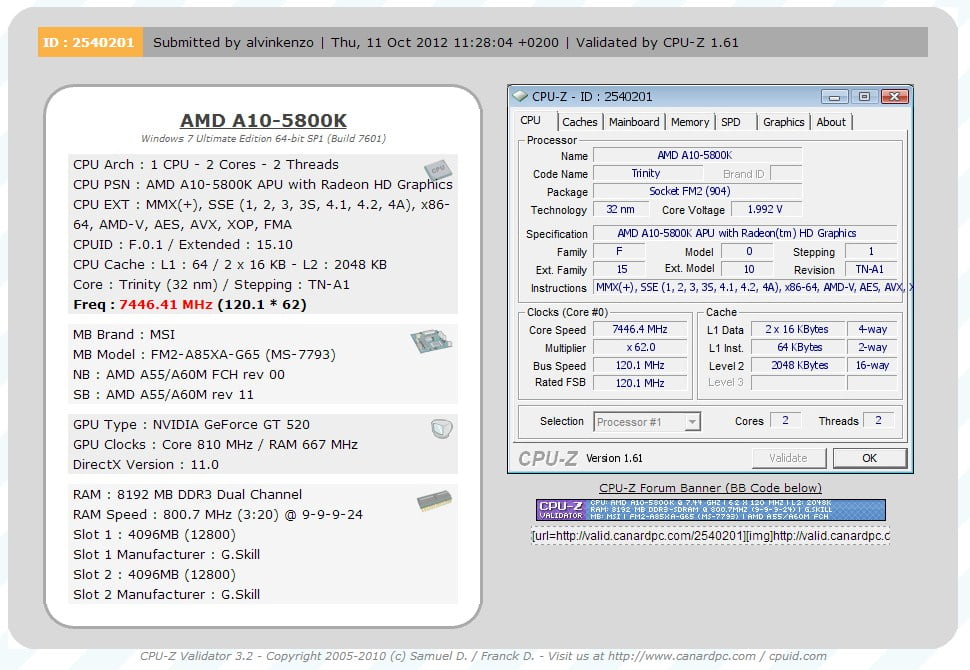Click the CPU-Z Validator forum banner image
Image resolution: width=970 pixels, height=670 pixels.
click(x=711, y=510)
